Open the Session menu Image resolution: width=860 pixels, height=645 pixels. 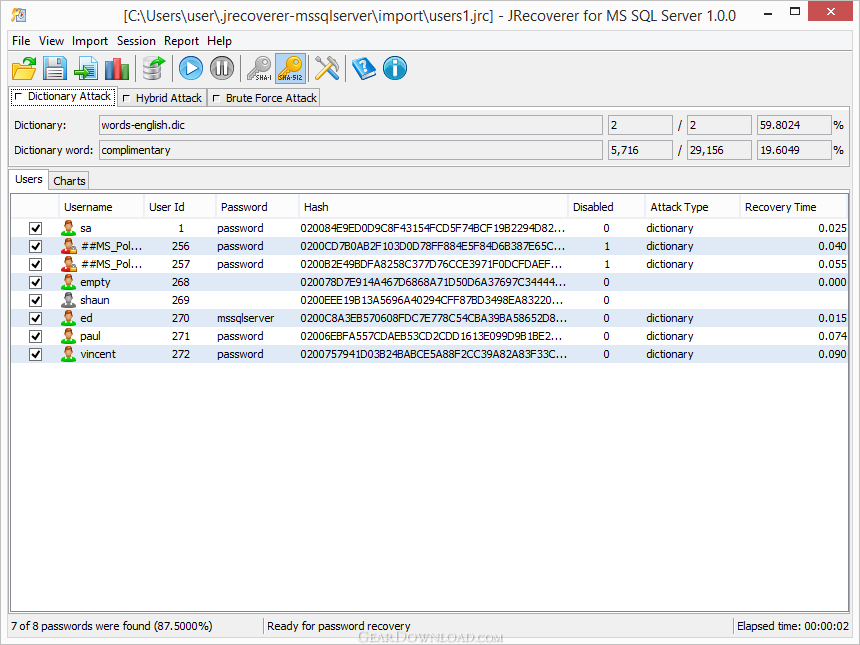click(x=136, y=41)
